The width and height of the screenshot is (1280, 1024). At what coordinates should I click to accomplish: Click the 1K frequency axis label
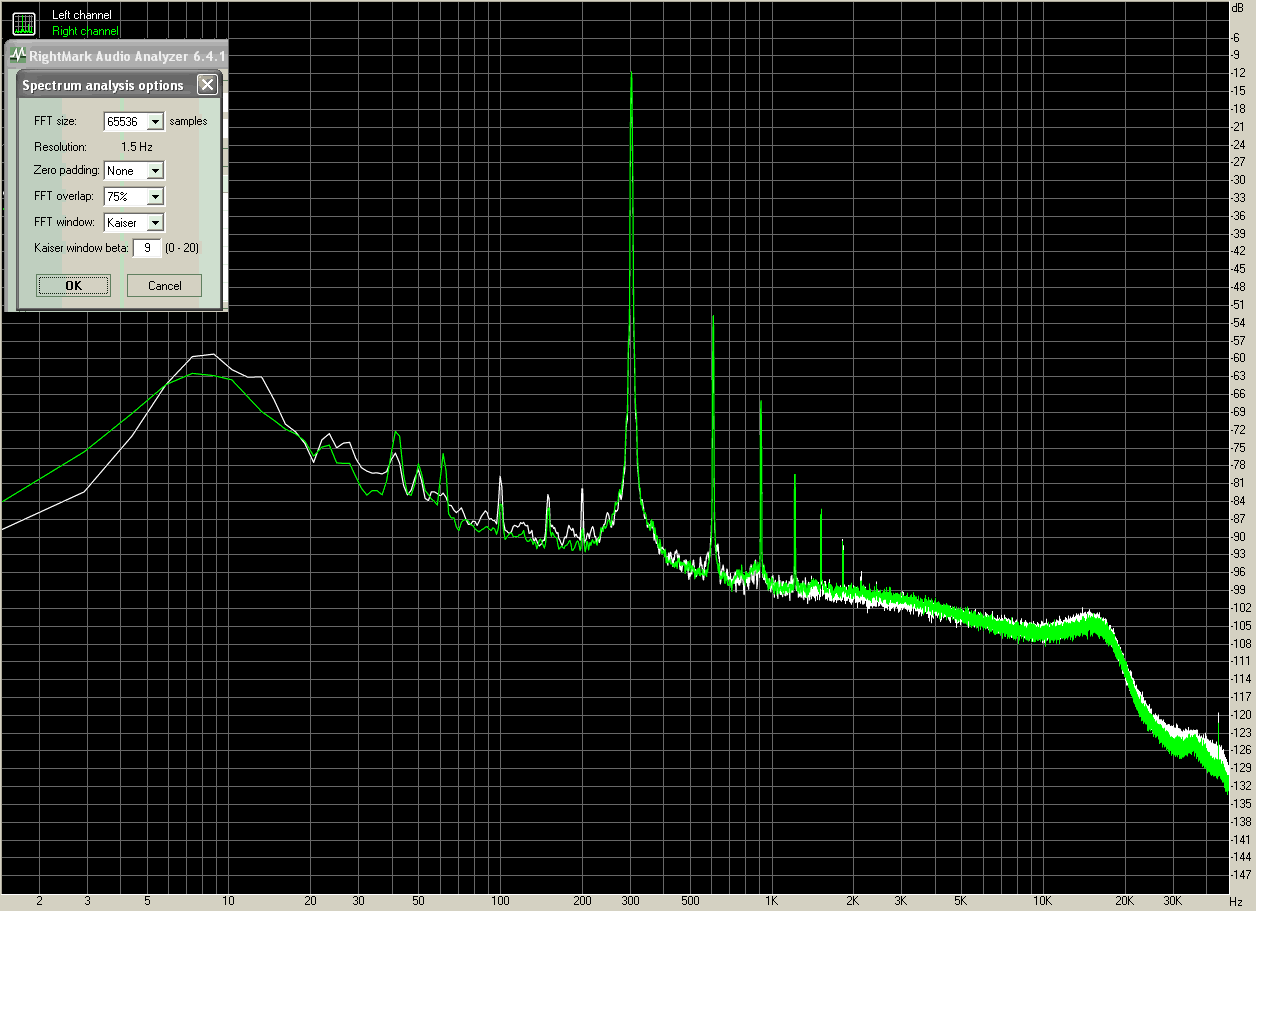771,901
